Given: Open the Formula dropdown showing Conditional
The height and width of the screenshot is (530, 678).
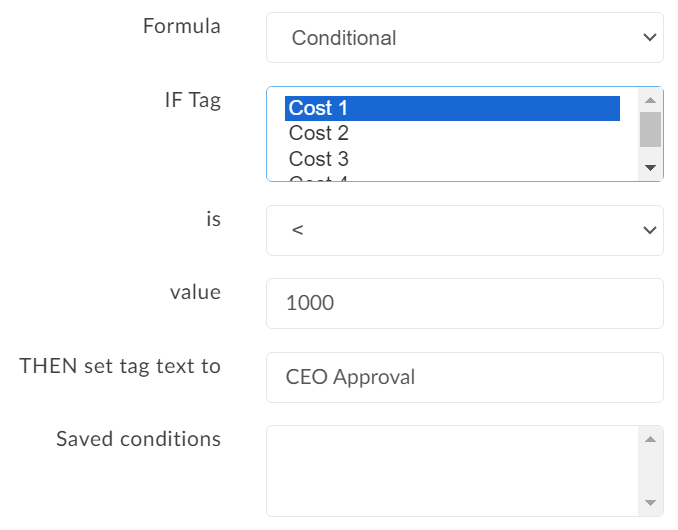Looking at the screenshot, I should point(464,38).
